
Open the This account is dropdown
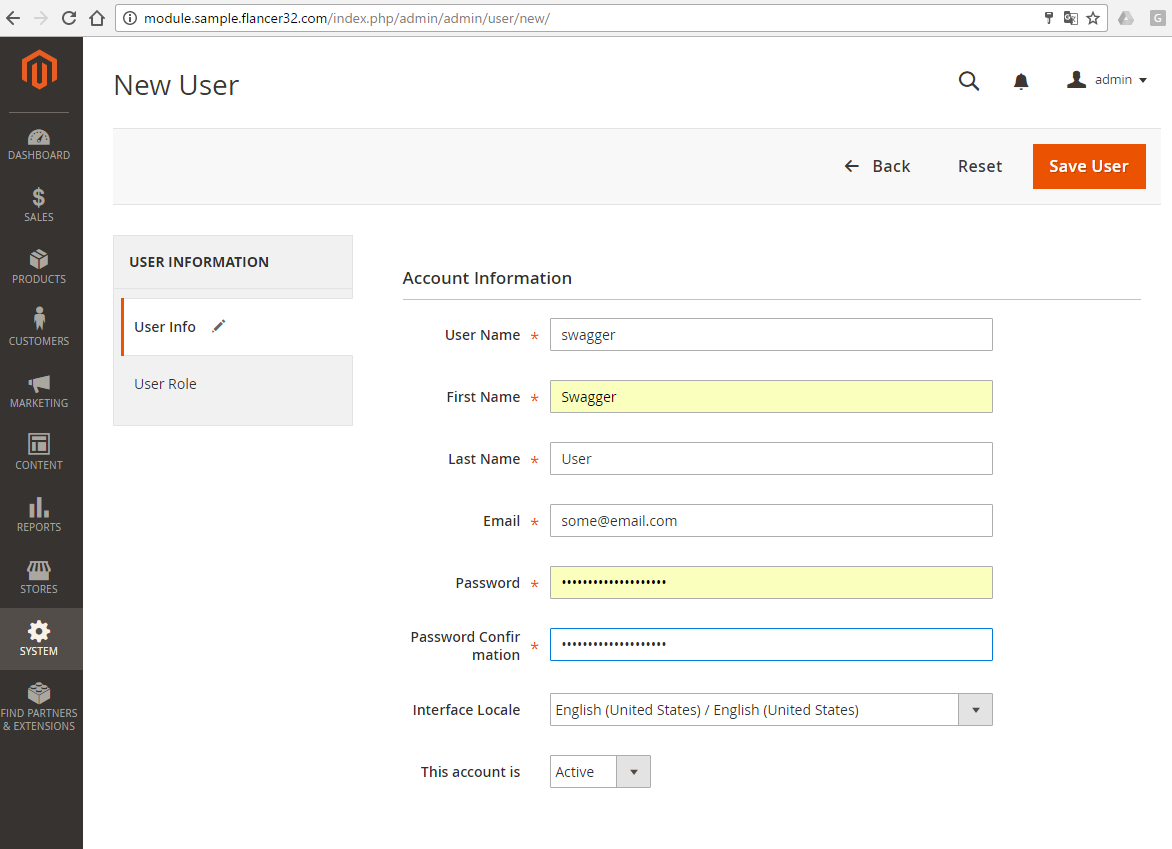(600, 772)
